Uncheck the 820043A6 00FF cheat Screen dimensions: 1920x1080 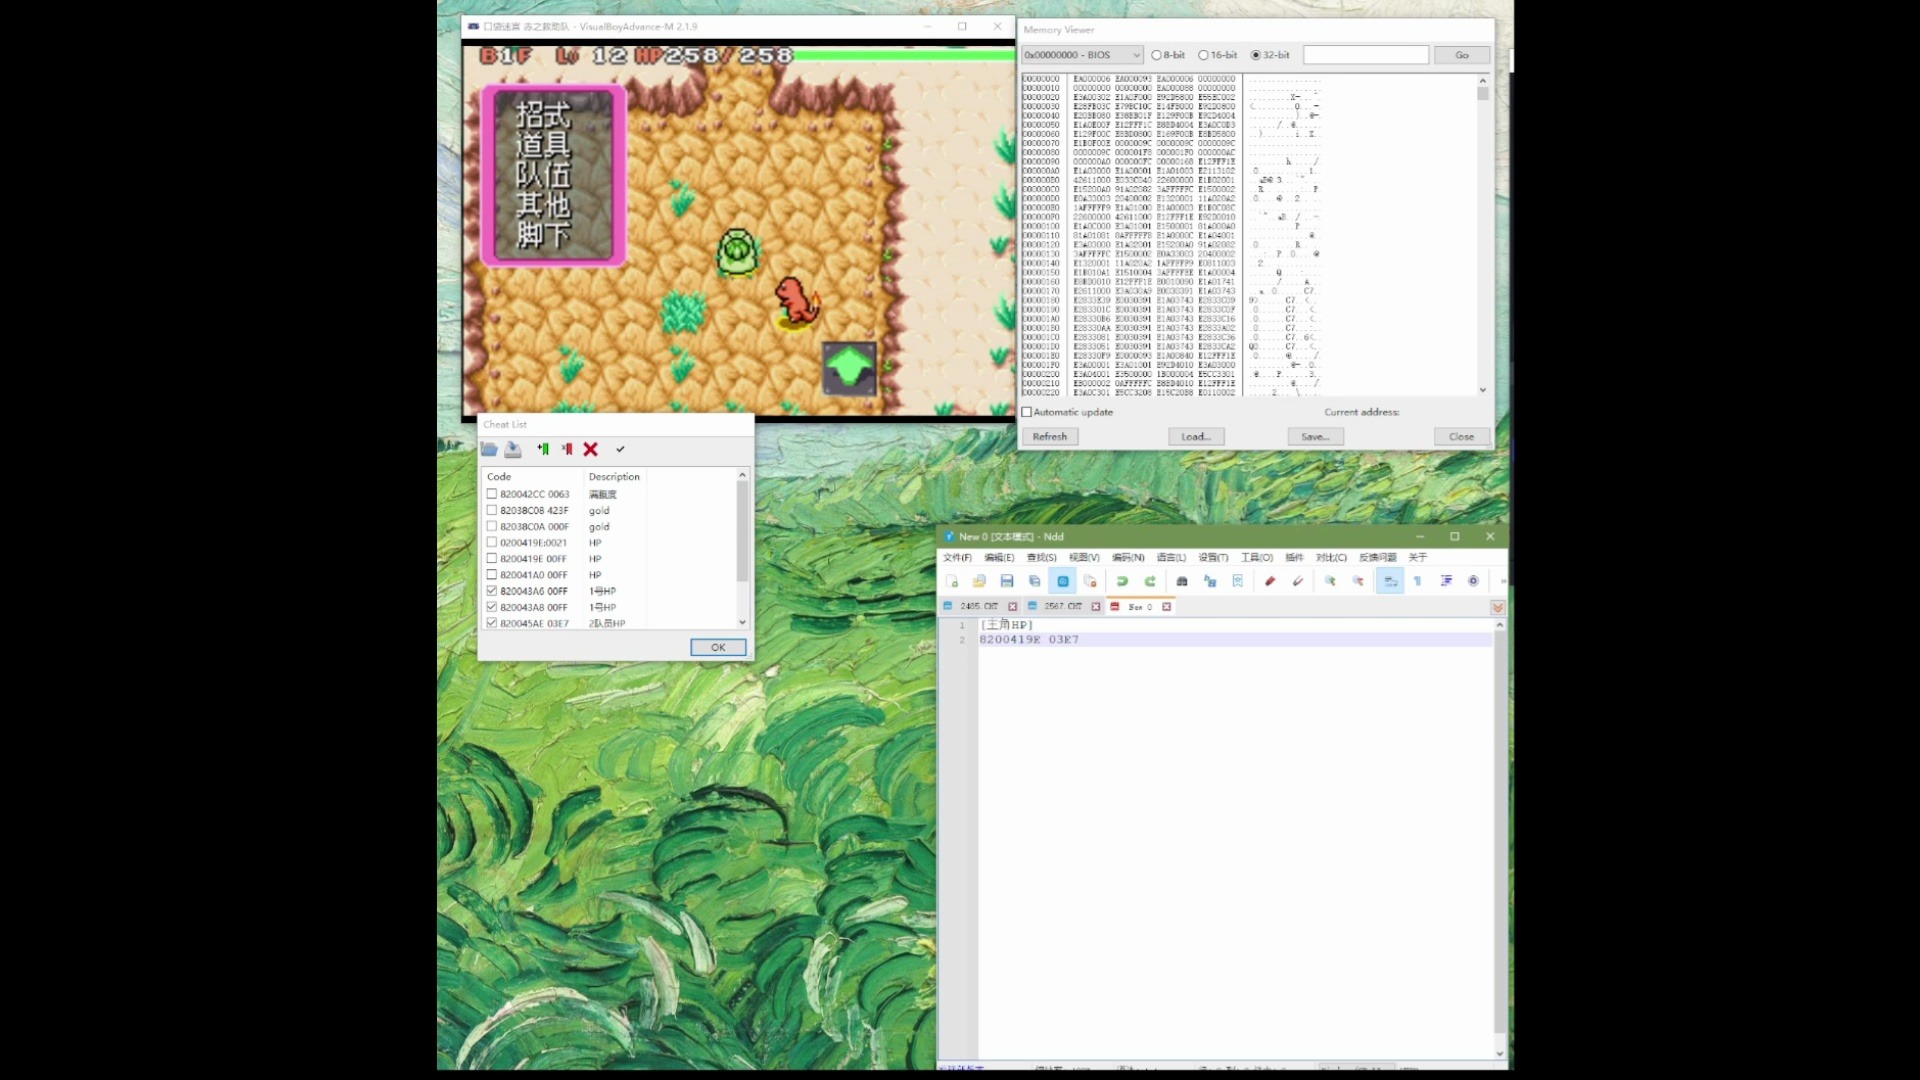click(x=492, y=591)
